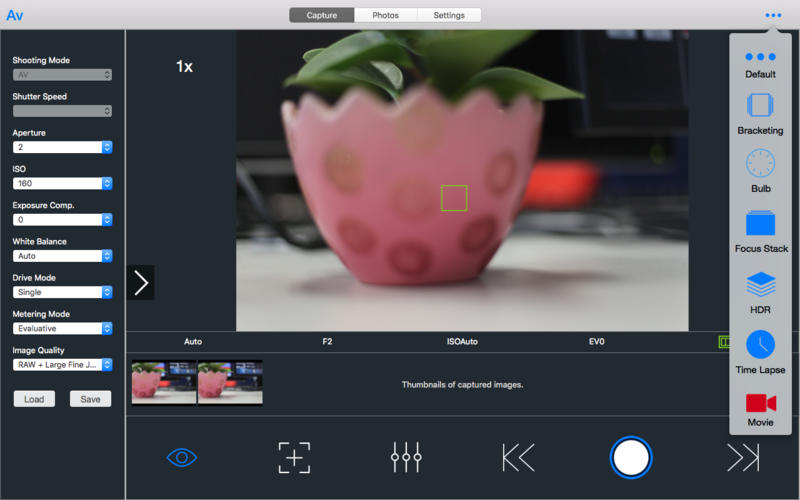Open the Settings tab

(x=448, y=15)
